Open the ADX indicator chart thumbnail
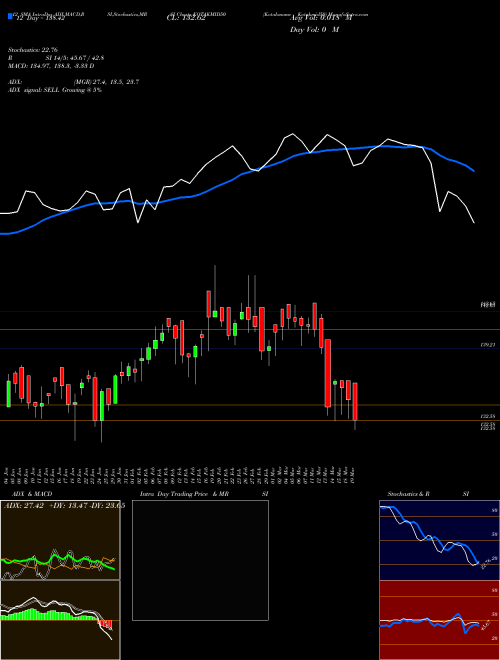The image size is (500, 660). (x=60, y=540)
